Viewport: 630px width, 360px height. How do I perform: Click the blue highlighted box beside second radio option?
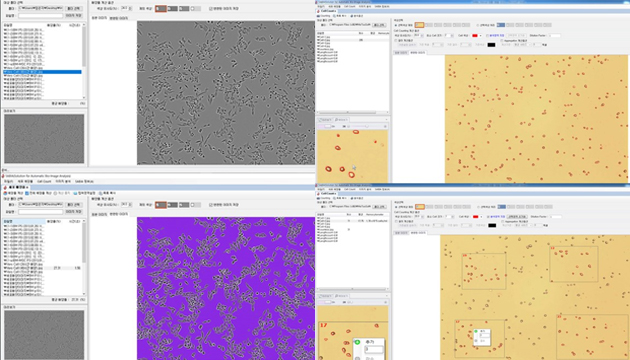[501, 25]
